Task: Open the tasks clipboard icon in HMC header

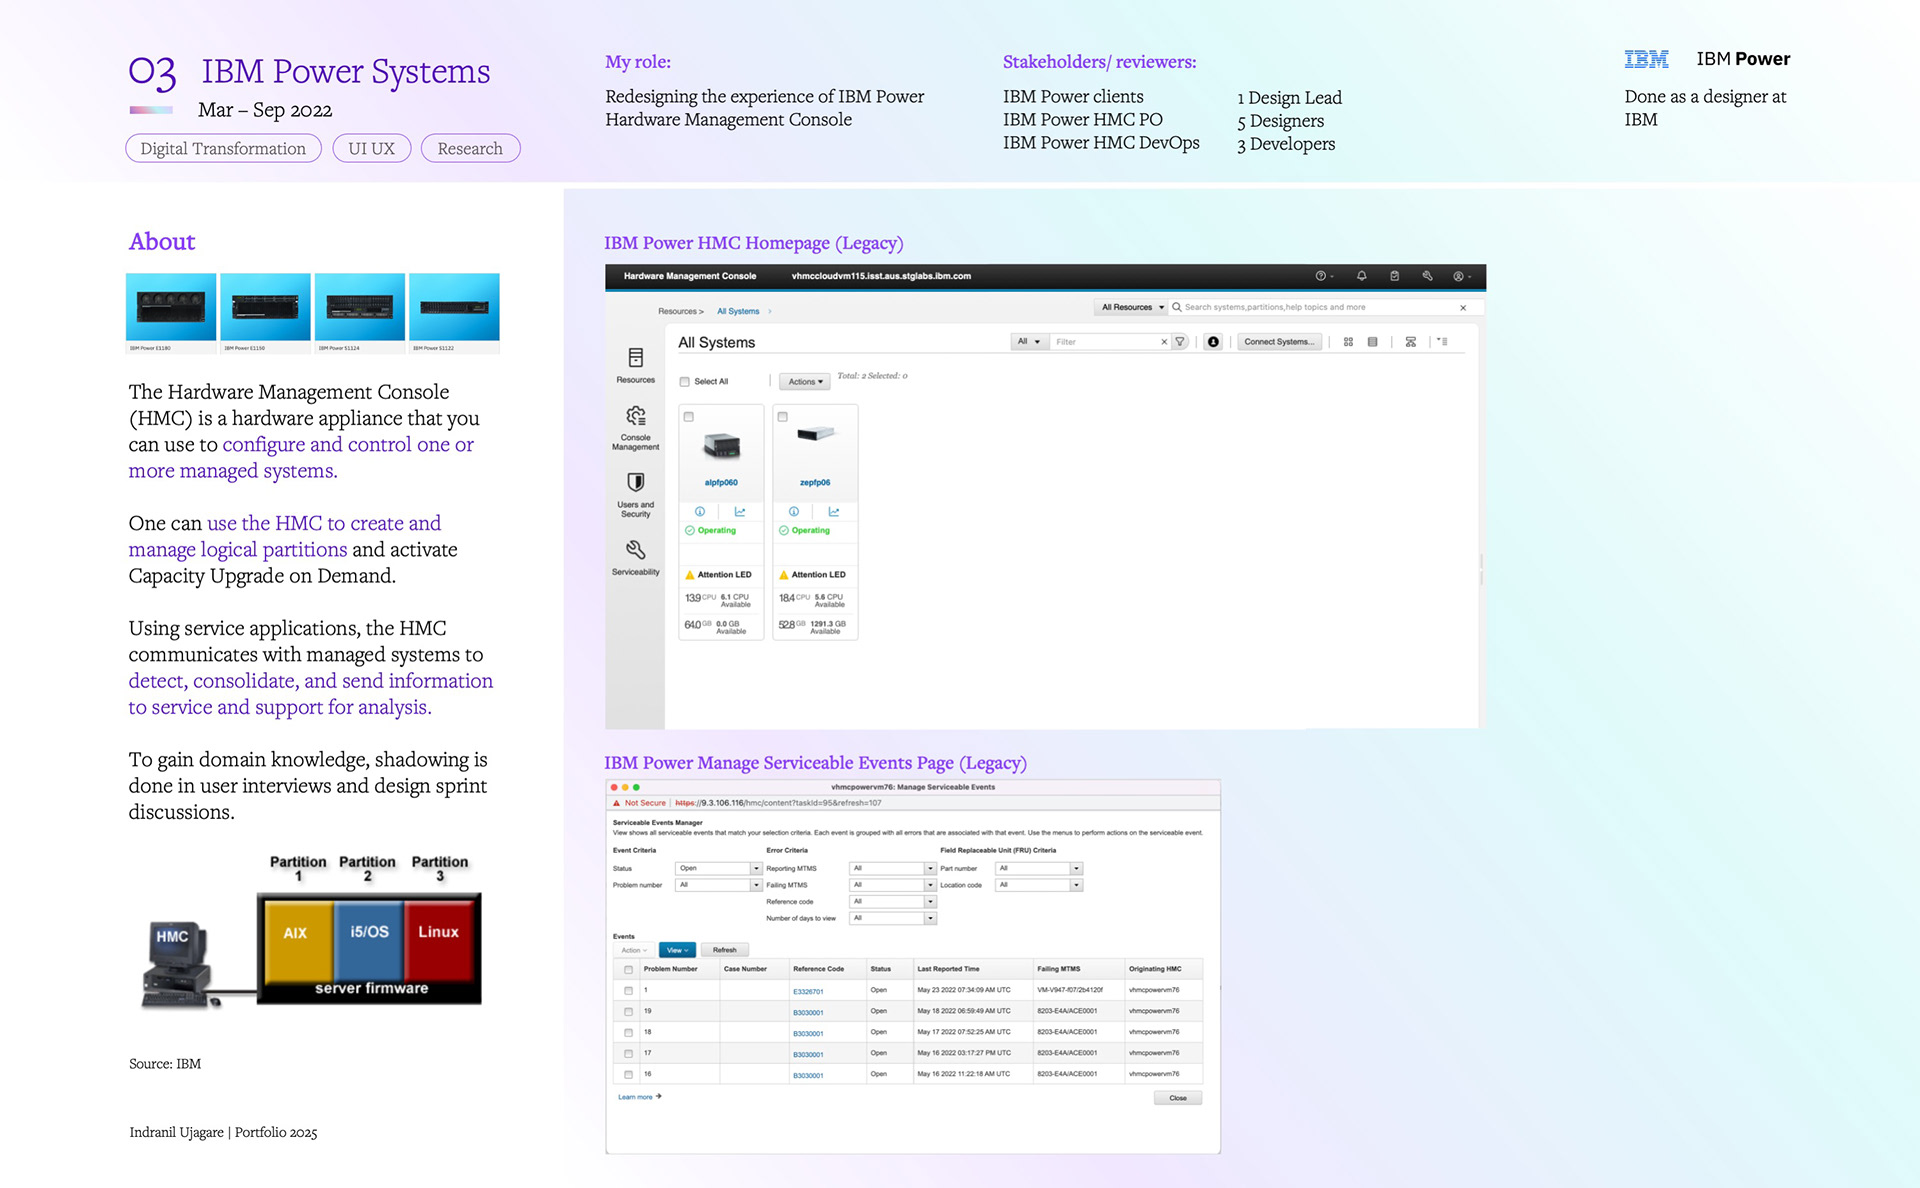Action: 1394,276
